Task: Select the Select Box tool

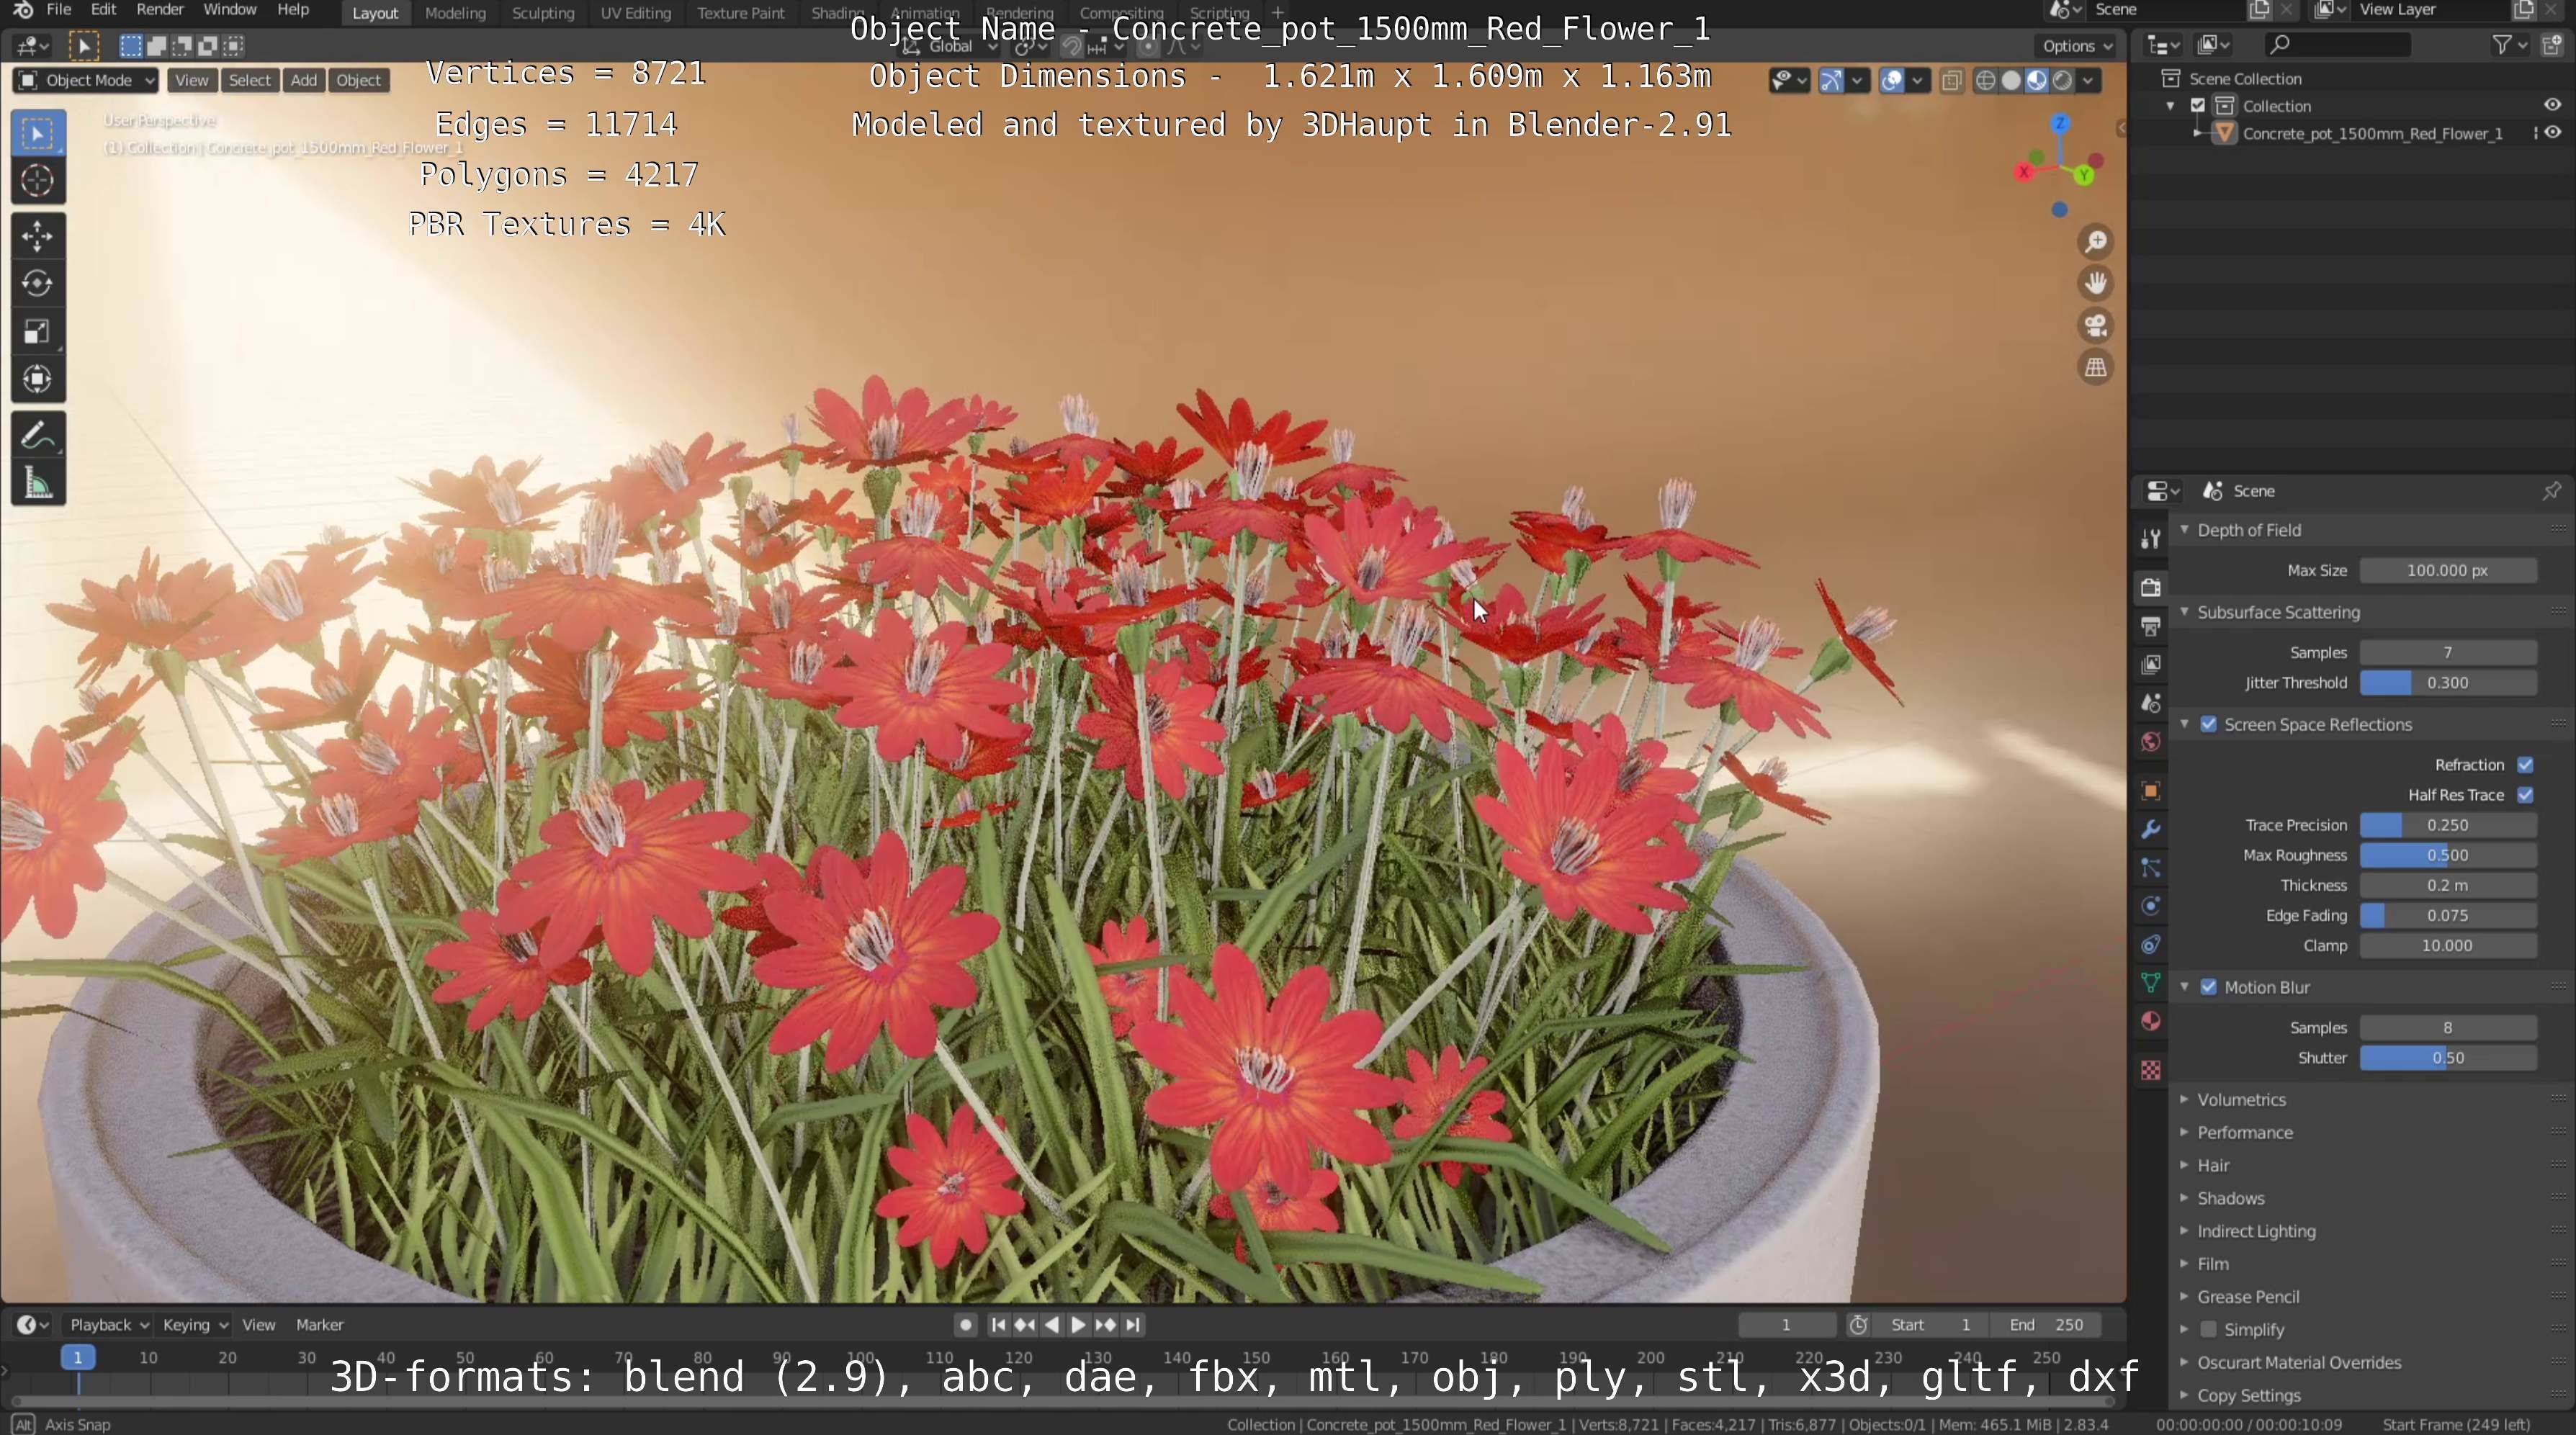Action: pyautogui.click(x=38, y=134)
